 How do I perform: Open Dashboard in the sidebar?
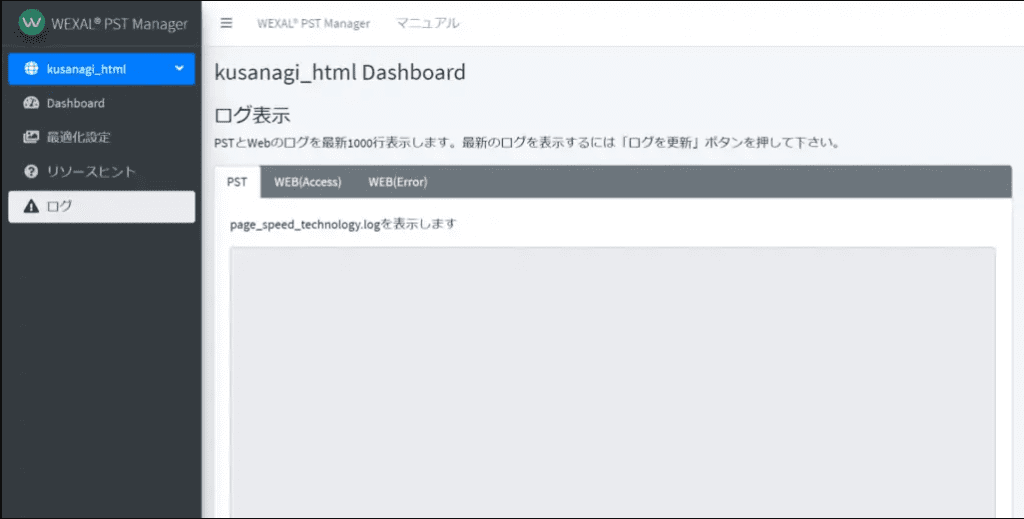101,103
